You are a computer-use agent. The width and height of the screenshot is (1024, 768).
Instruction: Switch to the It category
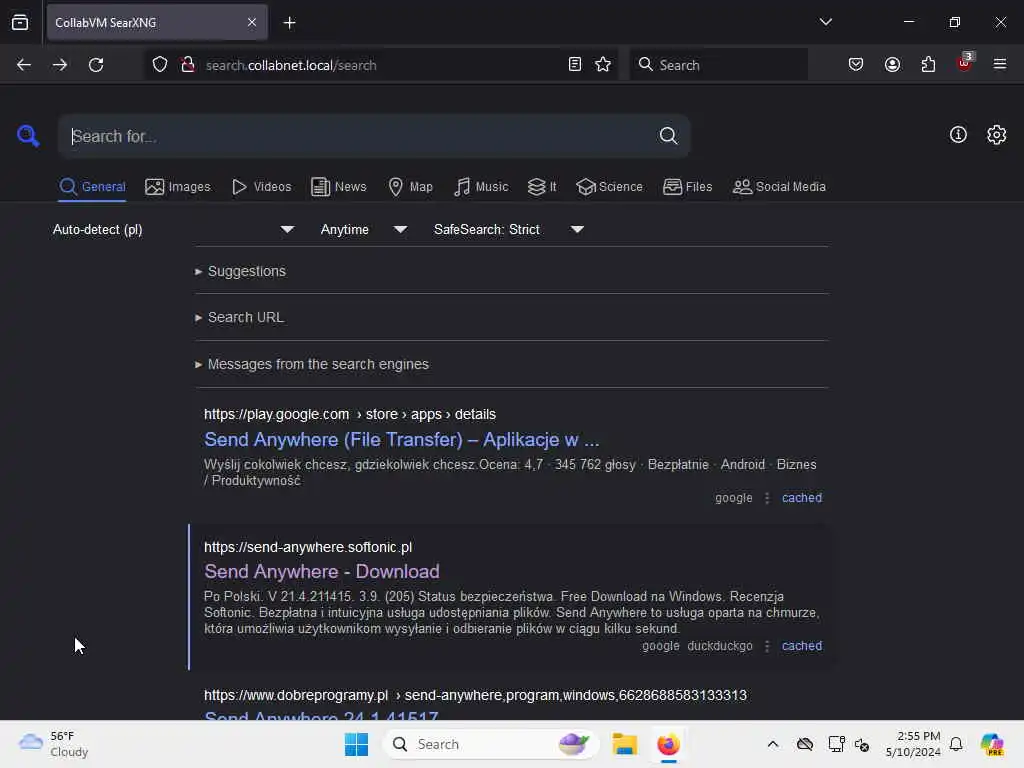542,187
